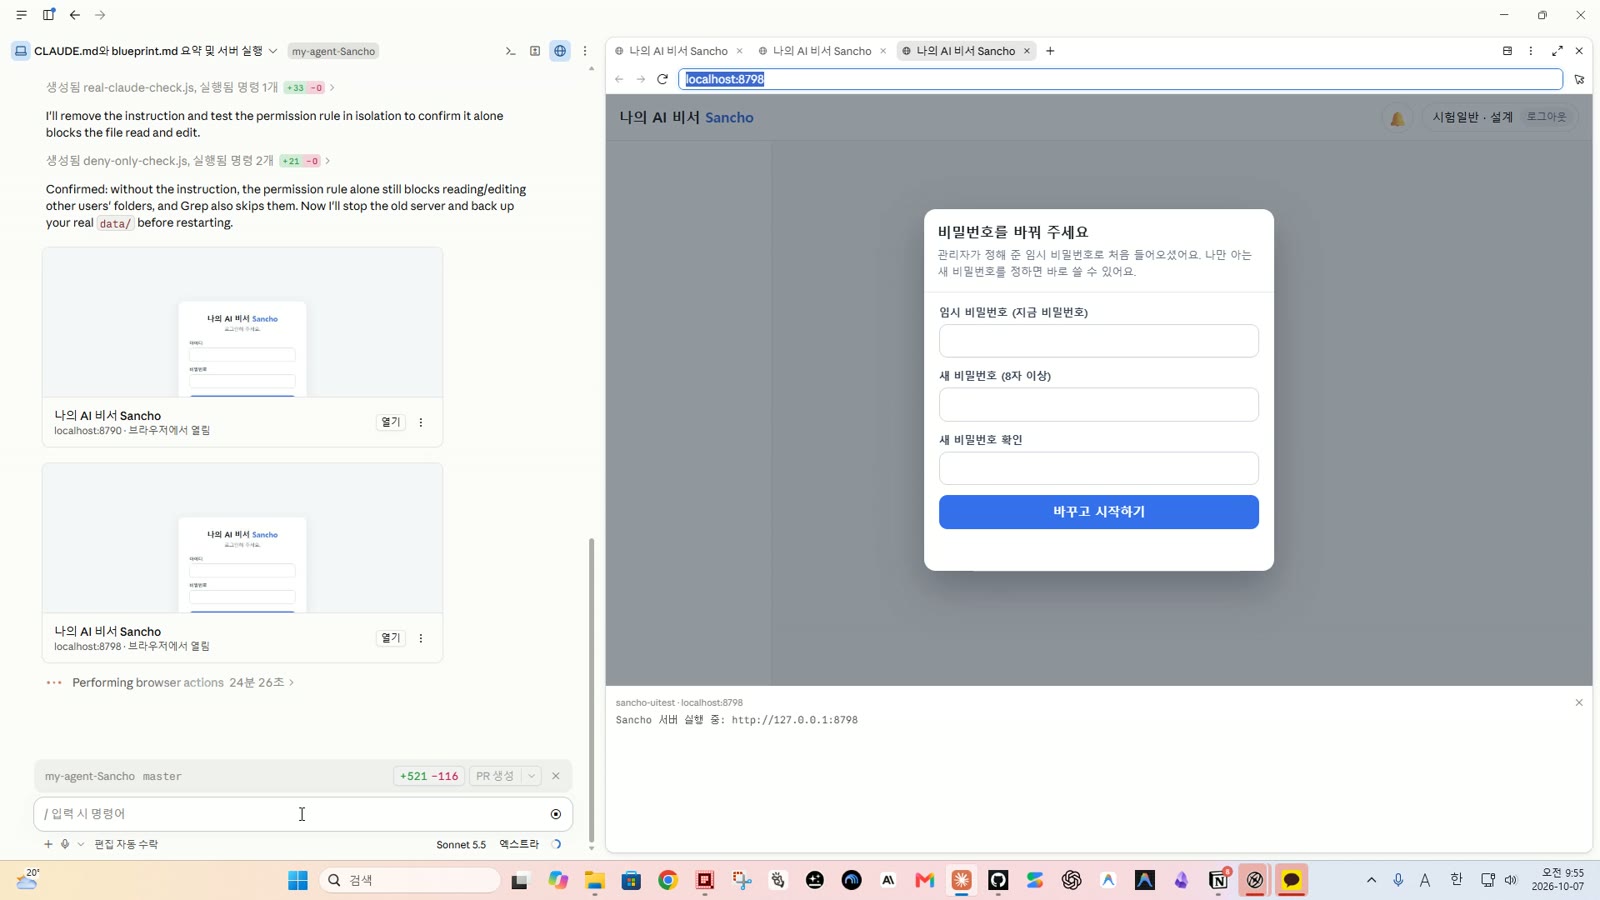Toggle the browser globe panel
This screenshot has width=1600, height=900.
pyautogui.click(x=560, y=51)
